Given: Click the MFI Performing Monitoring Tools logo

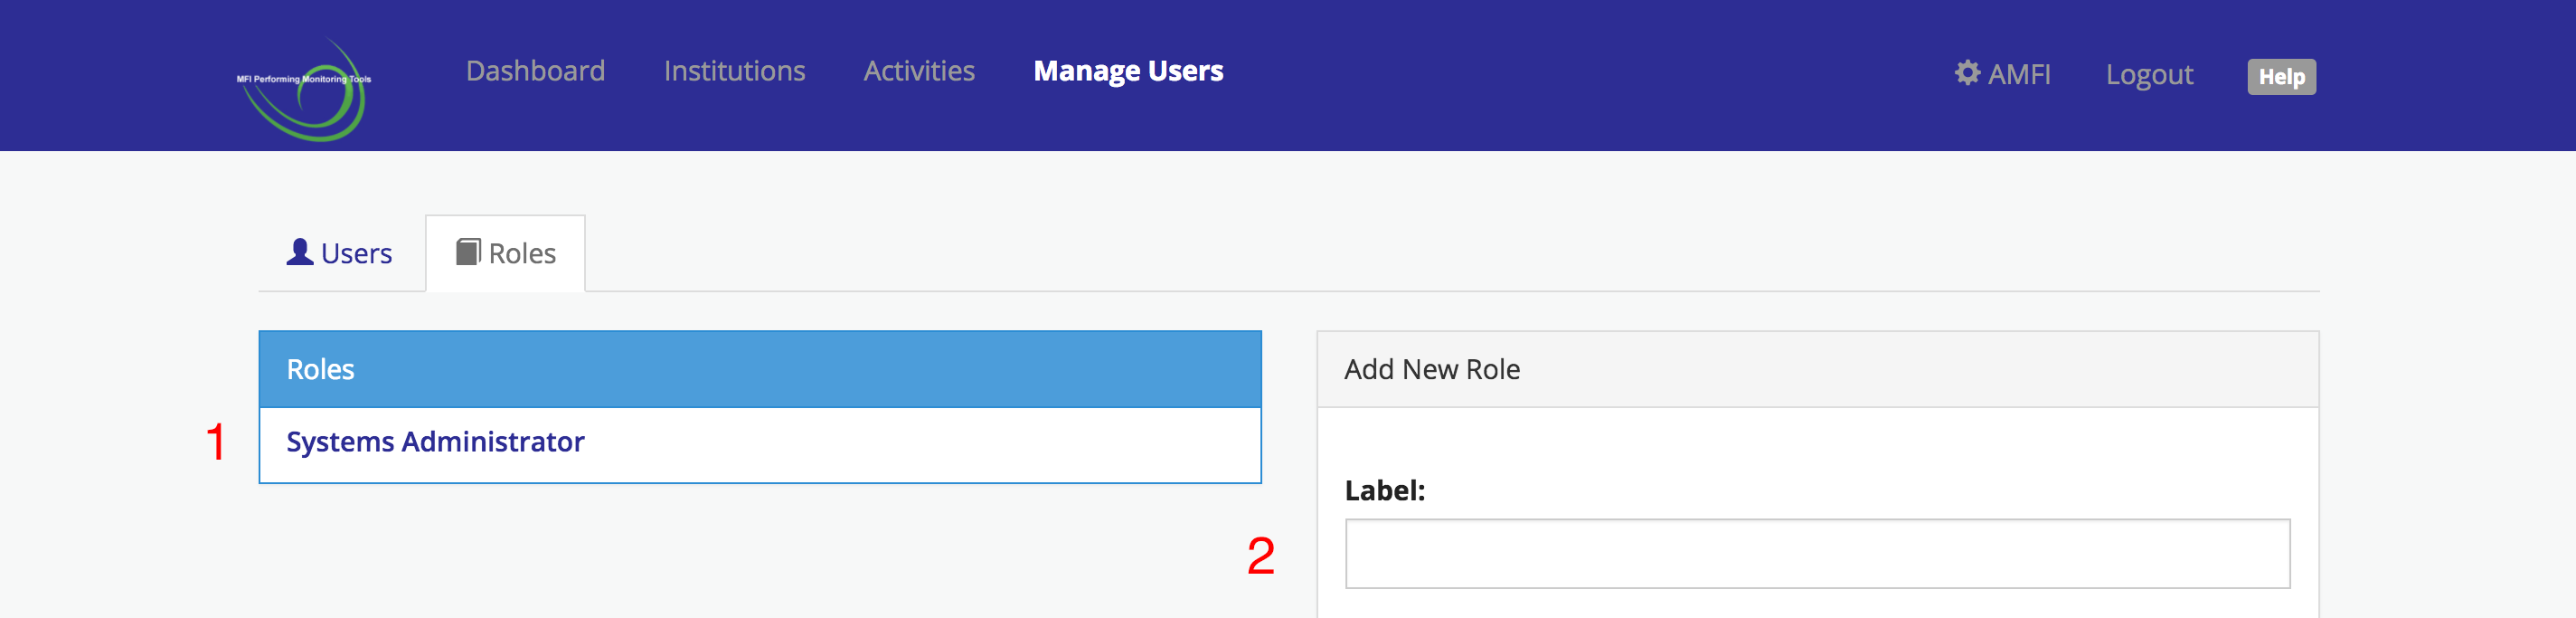Looking at the screenshot, I should 305,88.
